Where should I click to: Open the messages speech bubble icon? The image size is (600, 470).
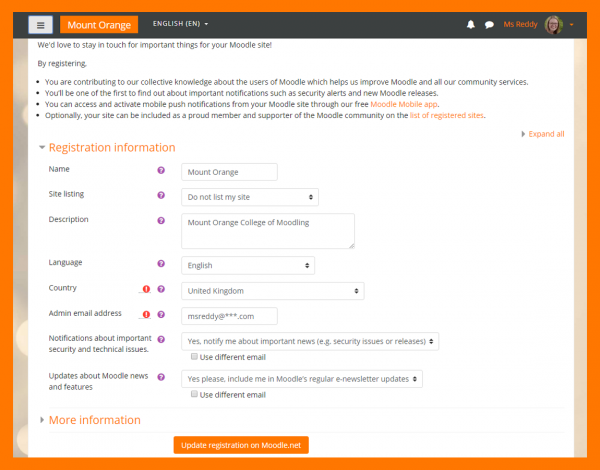[489, 24]
